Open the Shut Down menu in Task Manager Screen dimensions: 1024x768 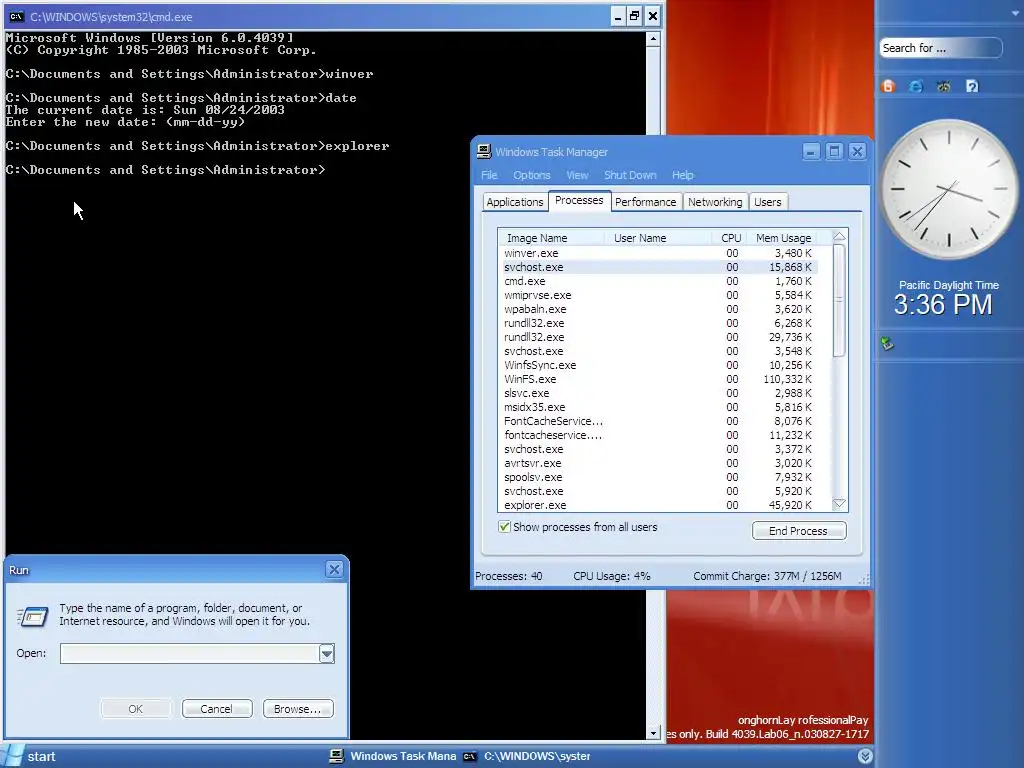click(630, 175)
